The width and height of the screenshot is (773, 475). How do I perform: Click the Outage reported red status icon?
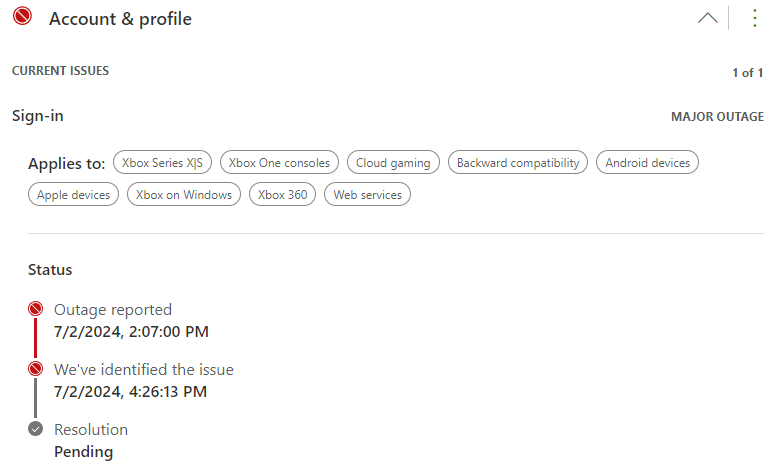click(36, 309)
